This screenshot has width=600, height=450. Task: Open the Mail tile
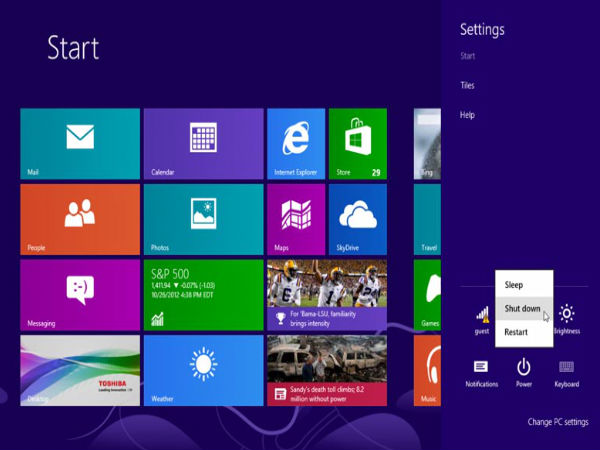click(80, 144)
